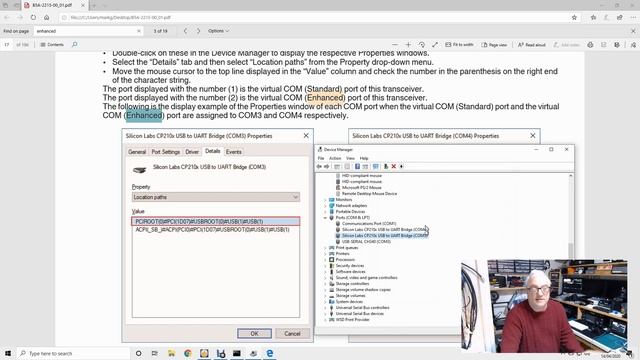This screenshot has width=640, height=360.
Task: Click green Update driver icon in Device Manager
Action: [x=386, y=167]
